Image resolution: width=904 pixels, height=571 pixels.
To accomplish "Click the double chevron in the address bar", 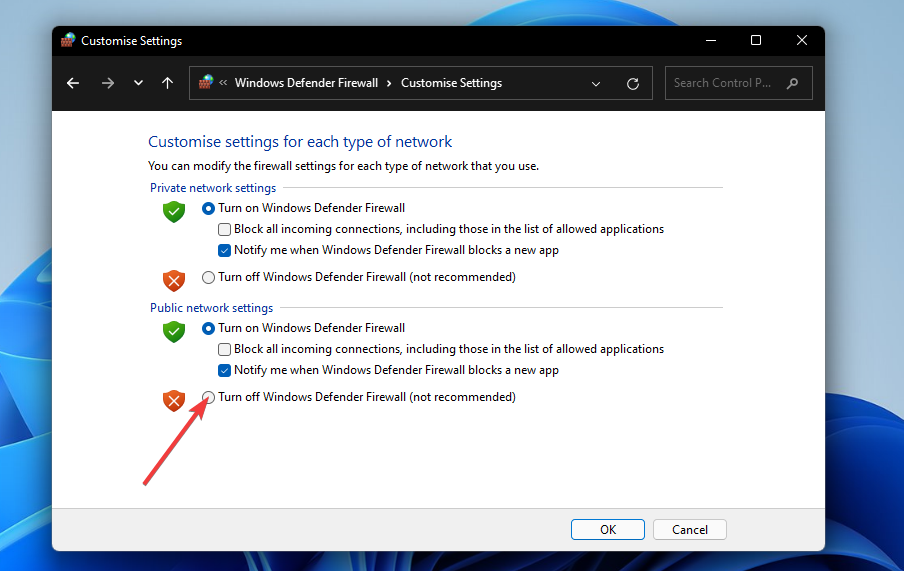I will tap(223, 82).
